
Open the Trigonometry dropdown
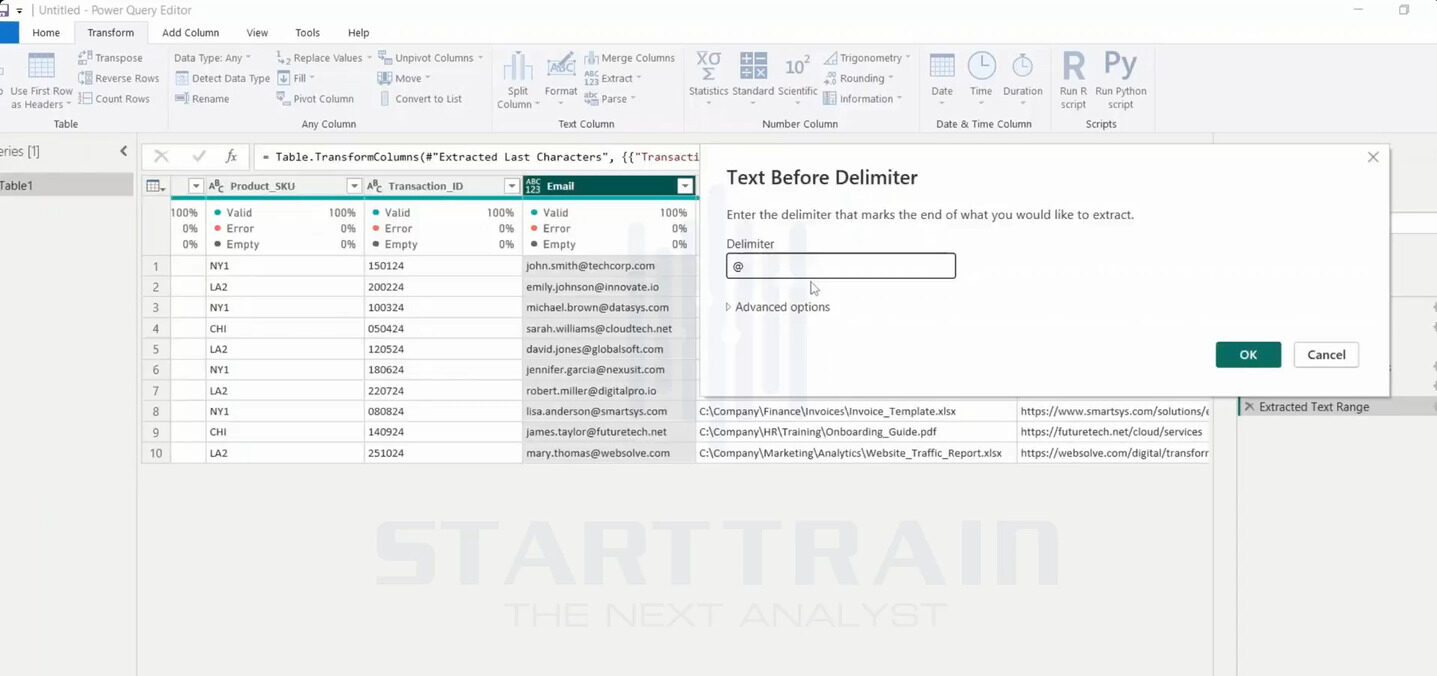tap(907, 58)
